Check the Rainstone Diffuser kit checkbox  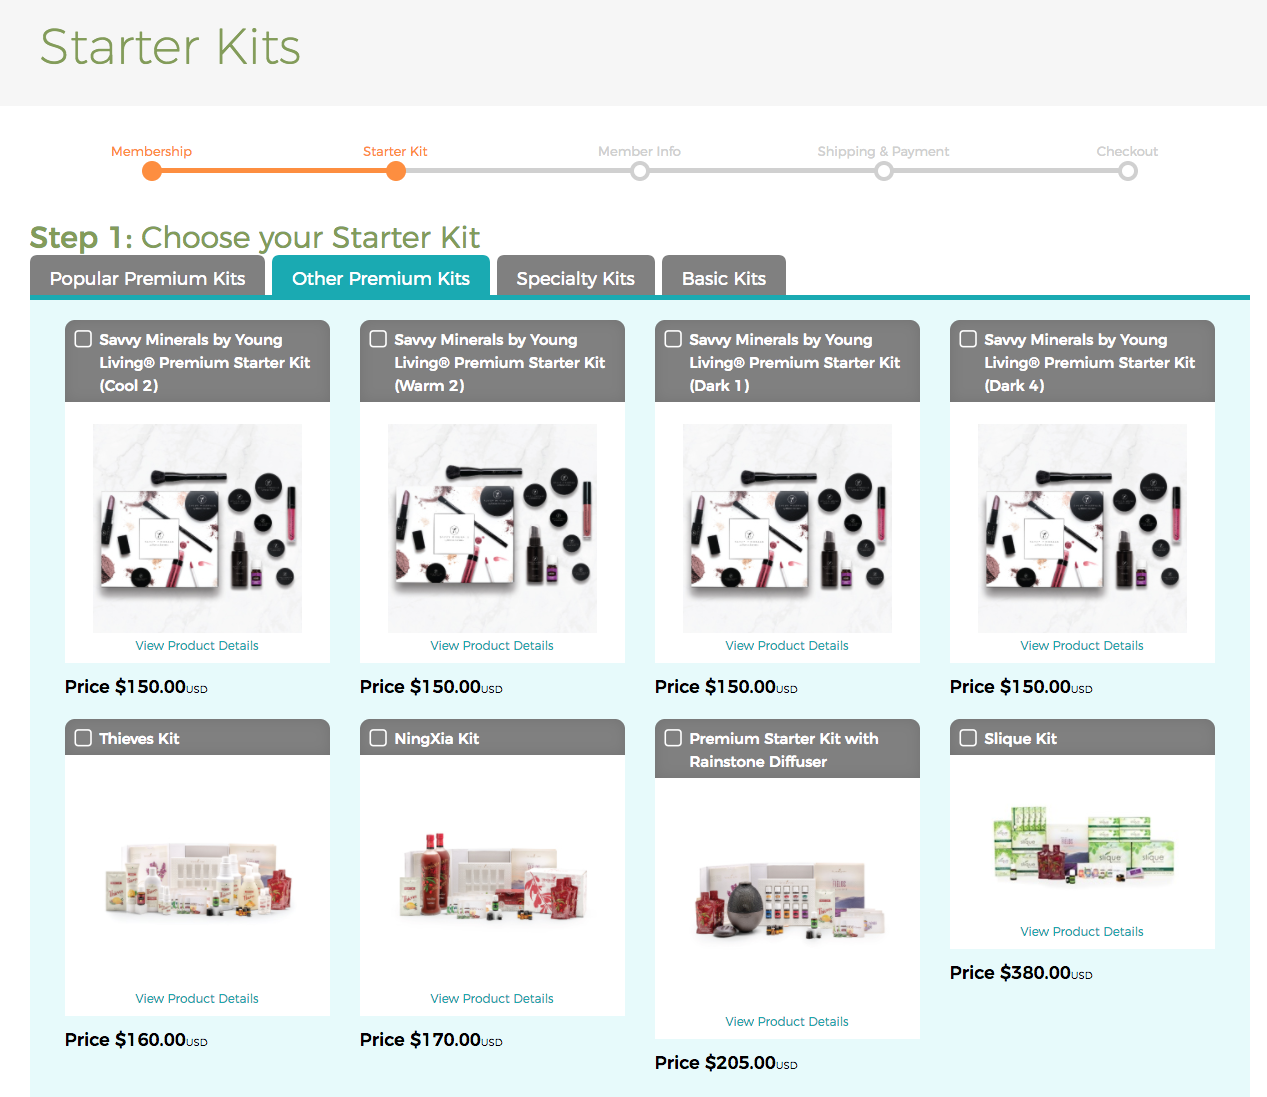pos(674,738)
